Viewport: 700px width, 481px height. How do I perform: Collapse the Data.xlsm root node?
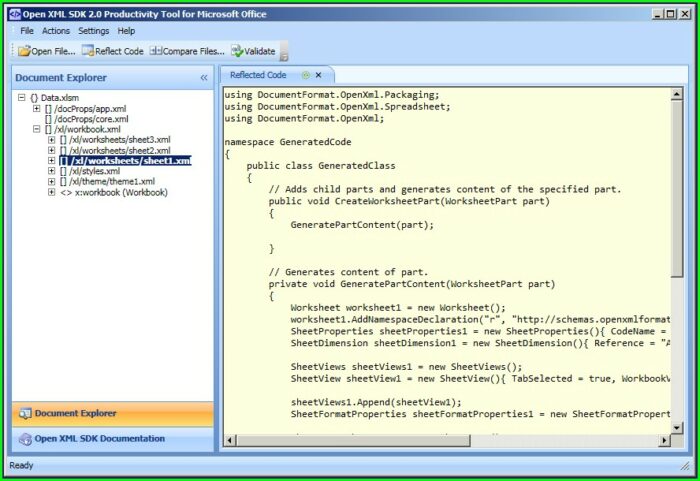tap(21, 97)
